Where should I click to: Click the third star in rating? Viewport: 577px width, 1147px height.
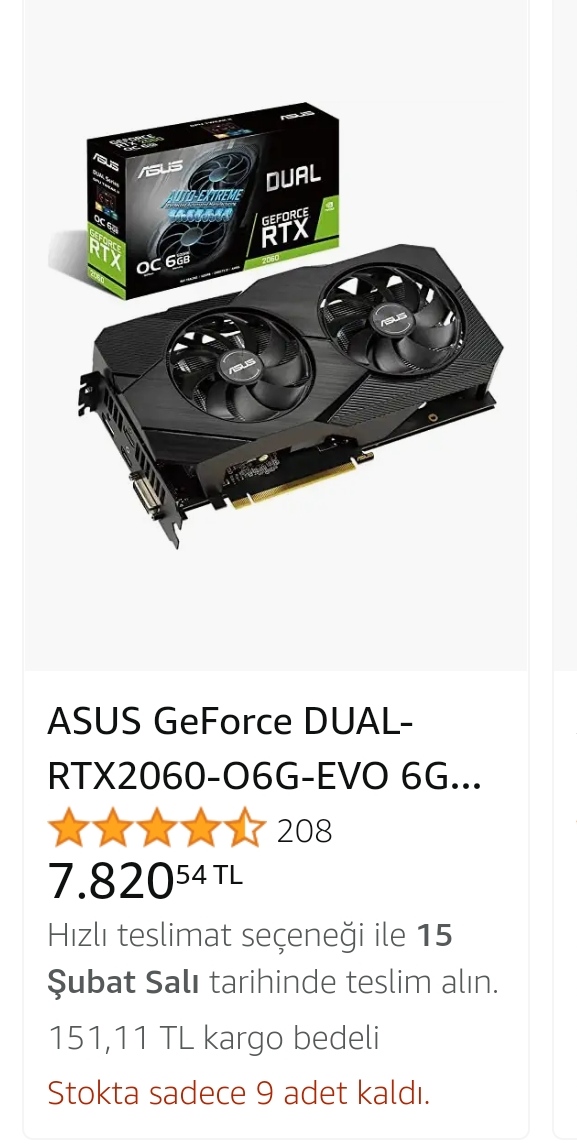click(156, 829)
